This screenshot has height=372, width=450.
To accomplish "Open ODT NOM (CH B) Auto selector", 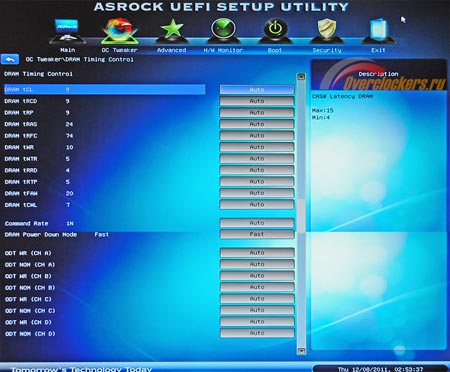I will [257, 287].
